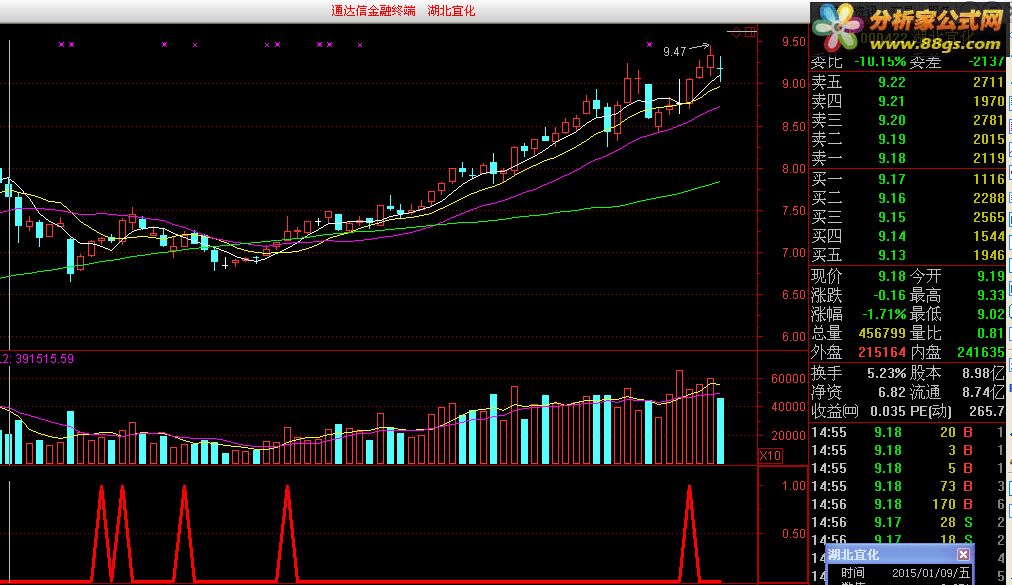Click the 时间 label in popup
This screenshot has height=585, width=1012.
[x=853, y=573]
